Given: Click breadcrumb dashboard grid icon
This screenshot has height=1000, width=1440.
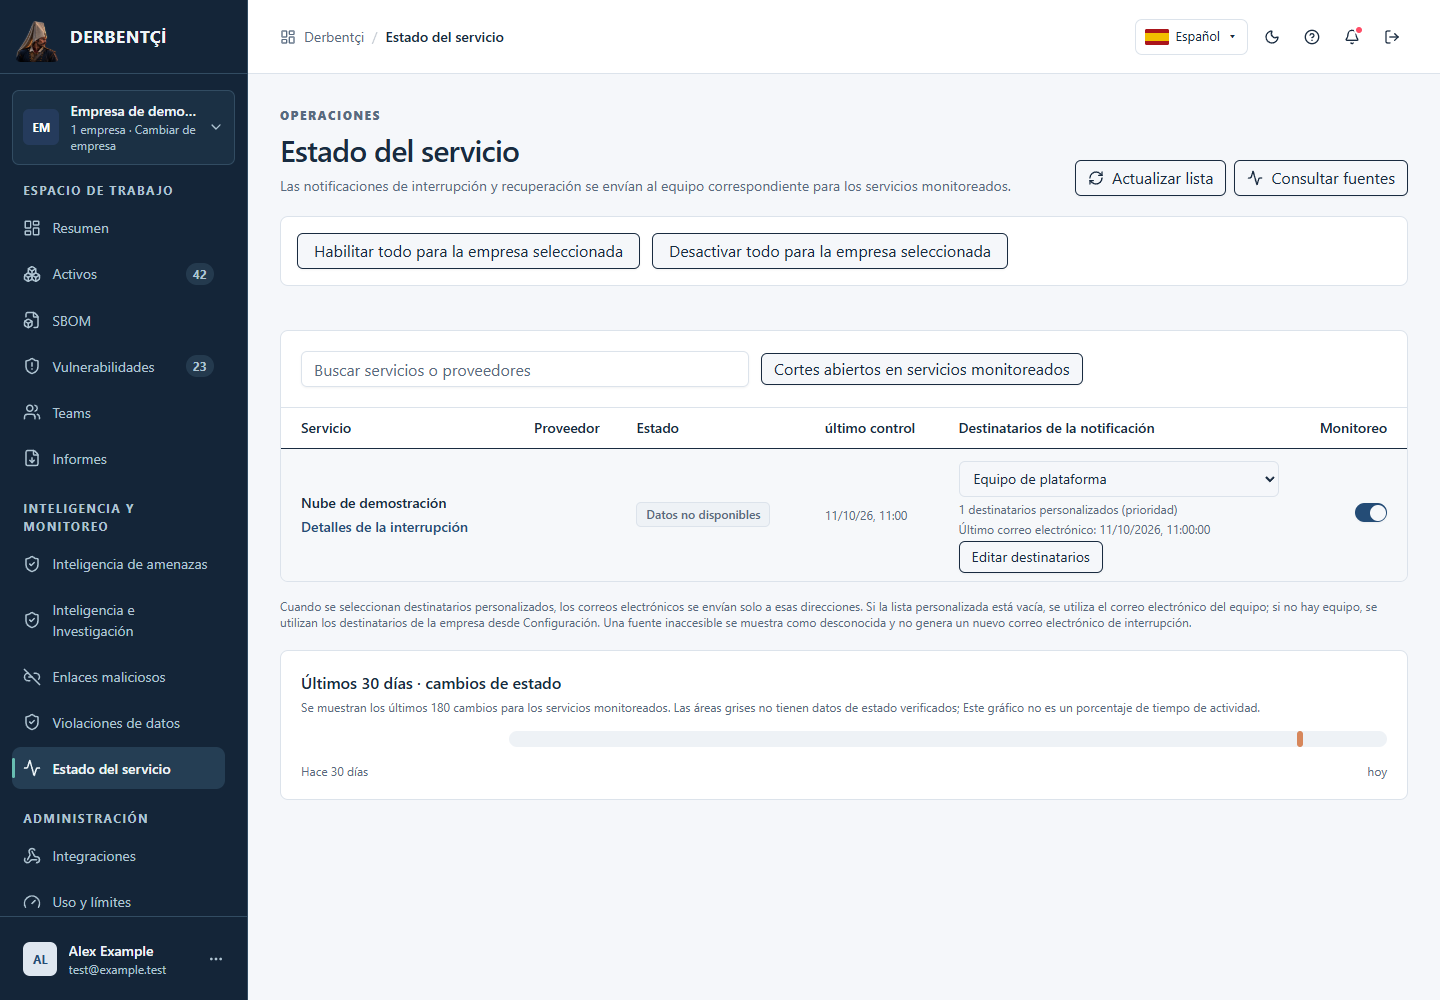Looking at the screenshot, I should tap(288, 37).
